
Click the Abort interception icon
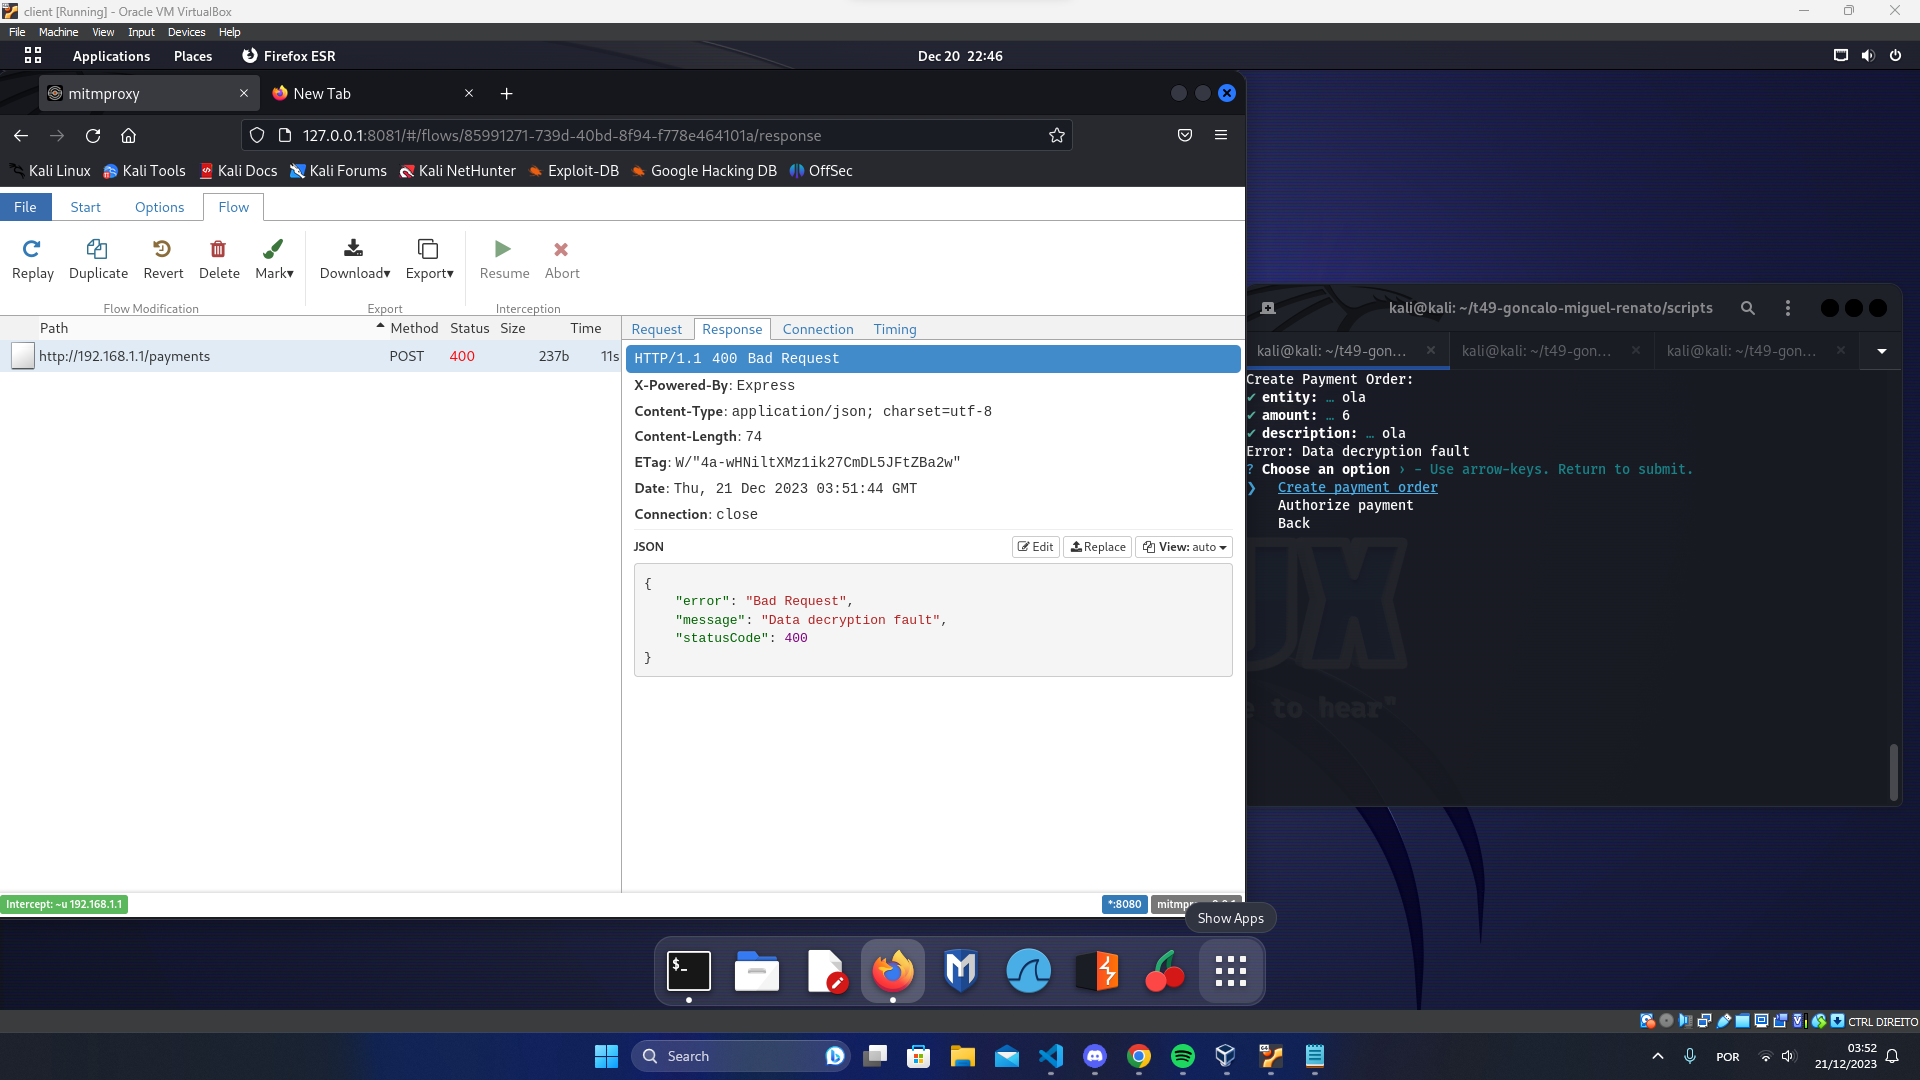tap(561, 249)
